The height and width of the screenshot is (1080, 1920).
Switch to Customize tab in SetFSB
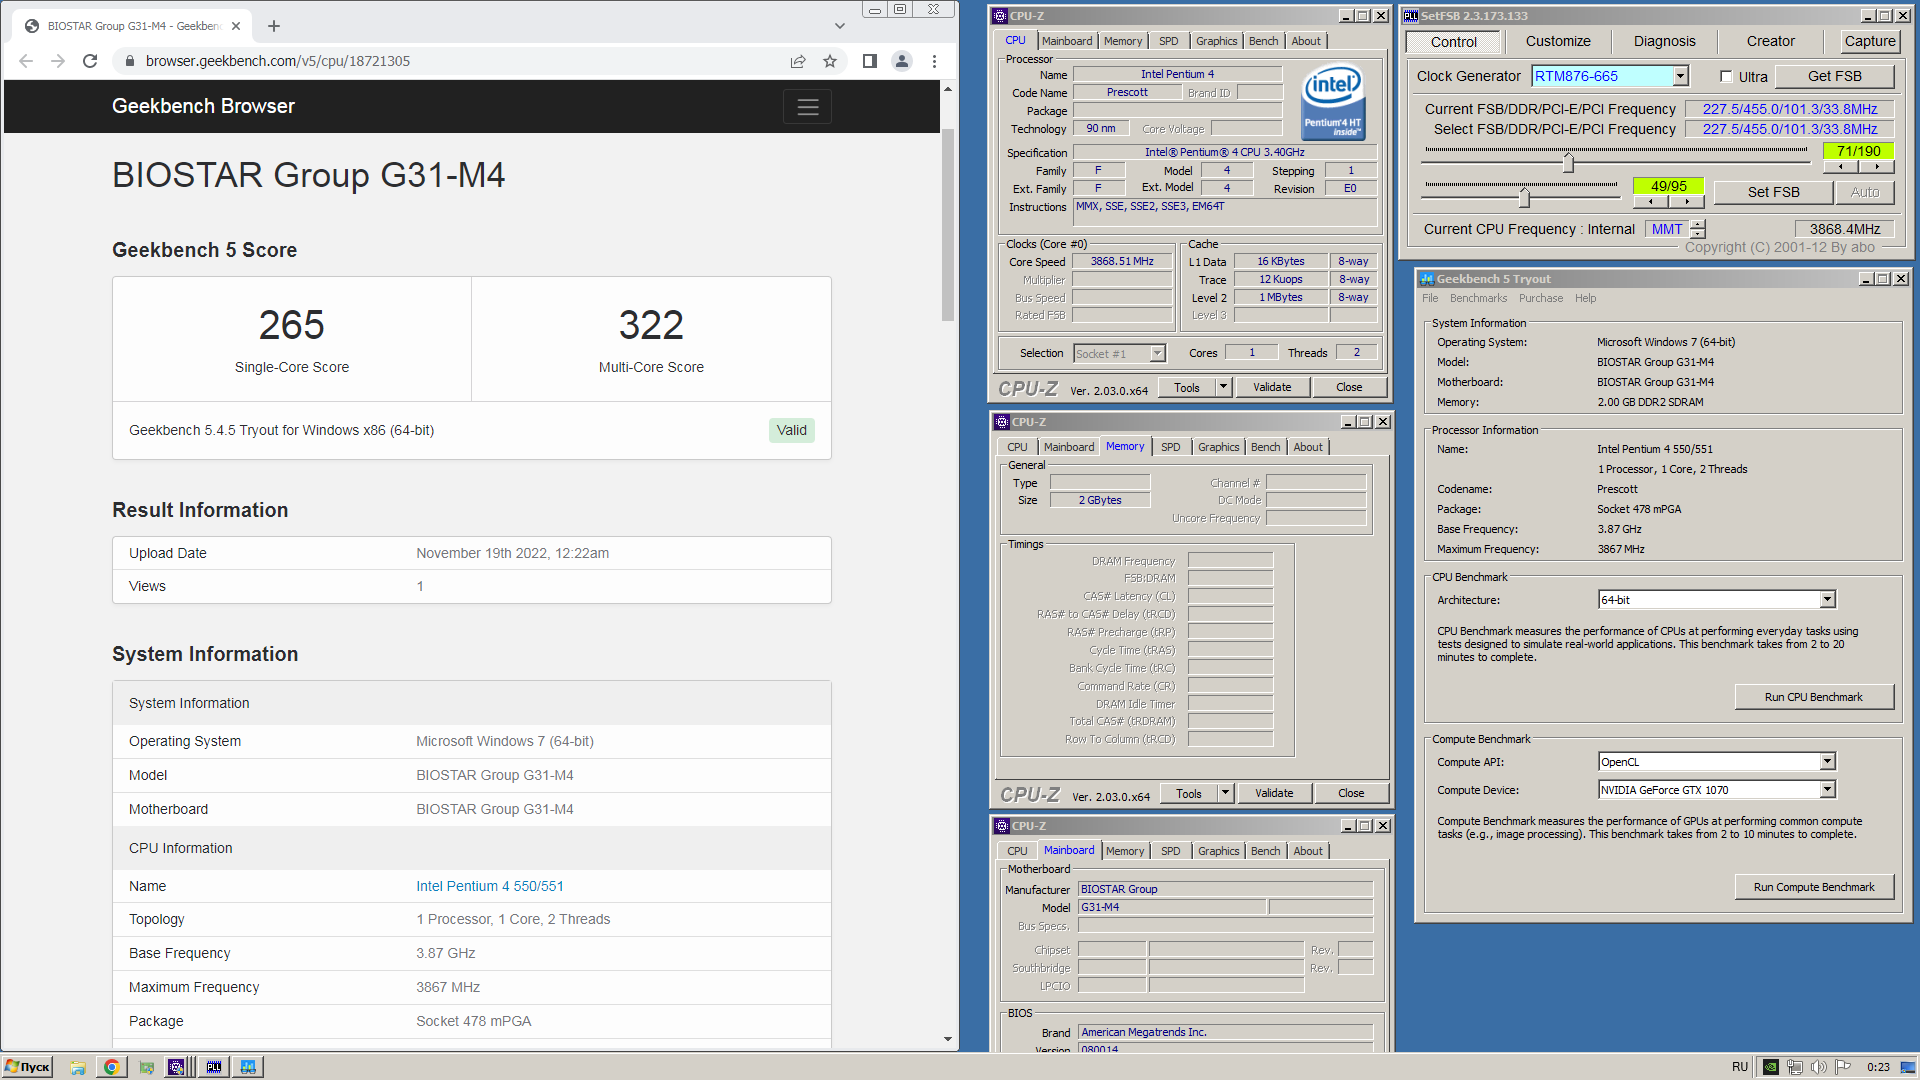click(1558, 41)
